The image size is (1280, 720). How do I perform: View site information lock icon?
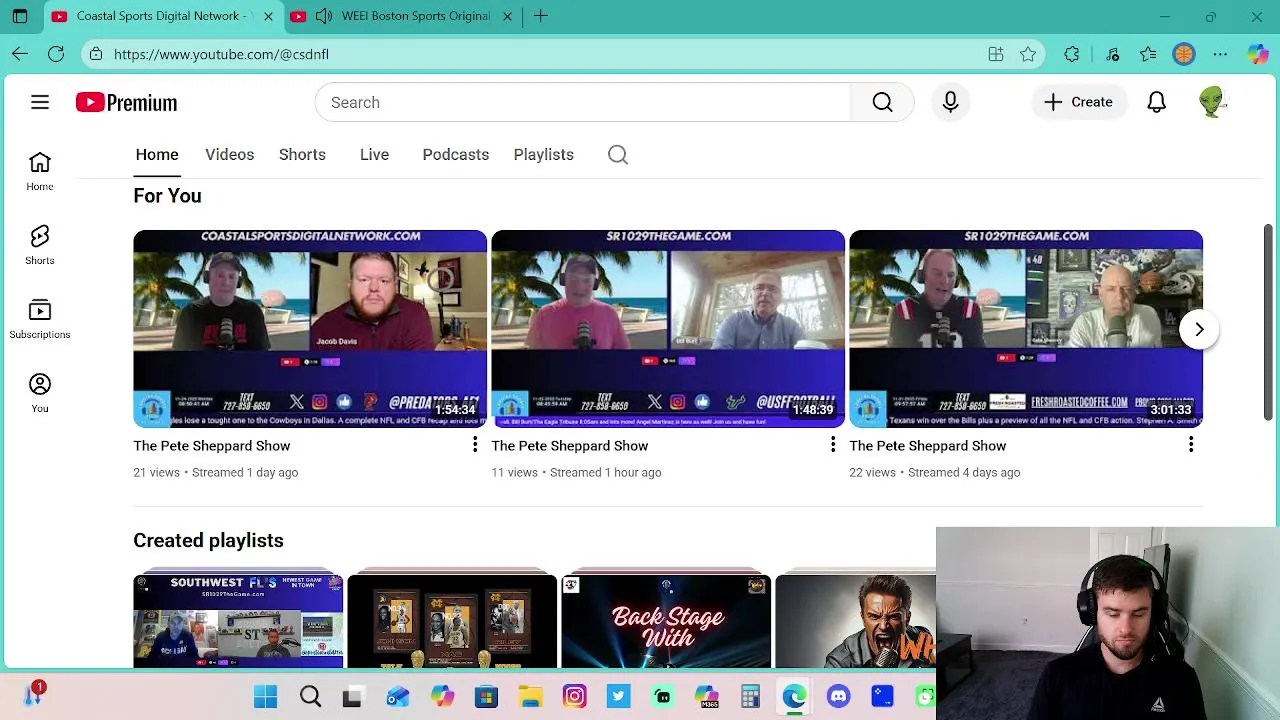click(x=95, y=54)
